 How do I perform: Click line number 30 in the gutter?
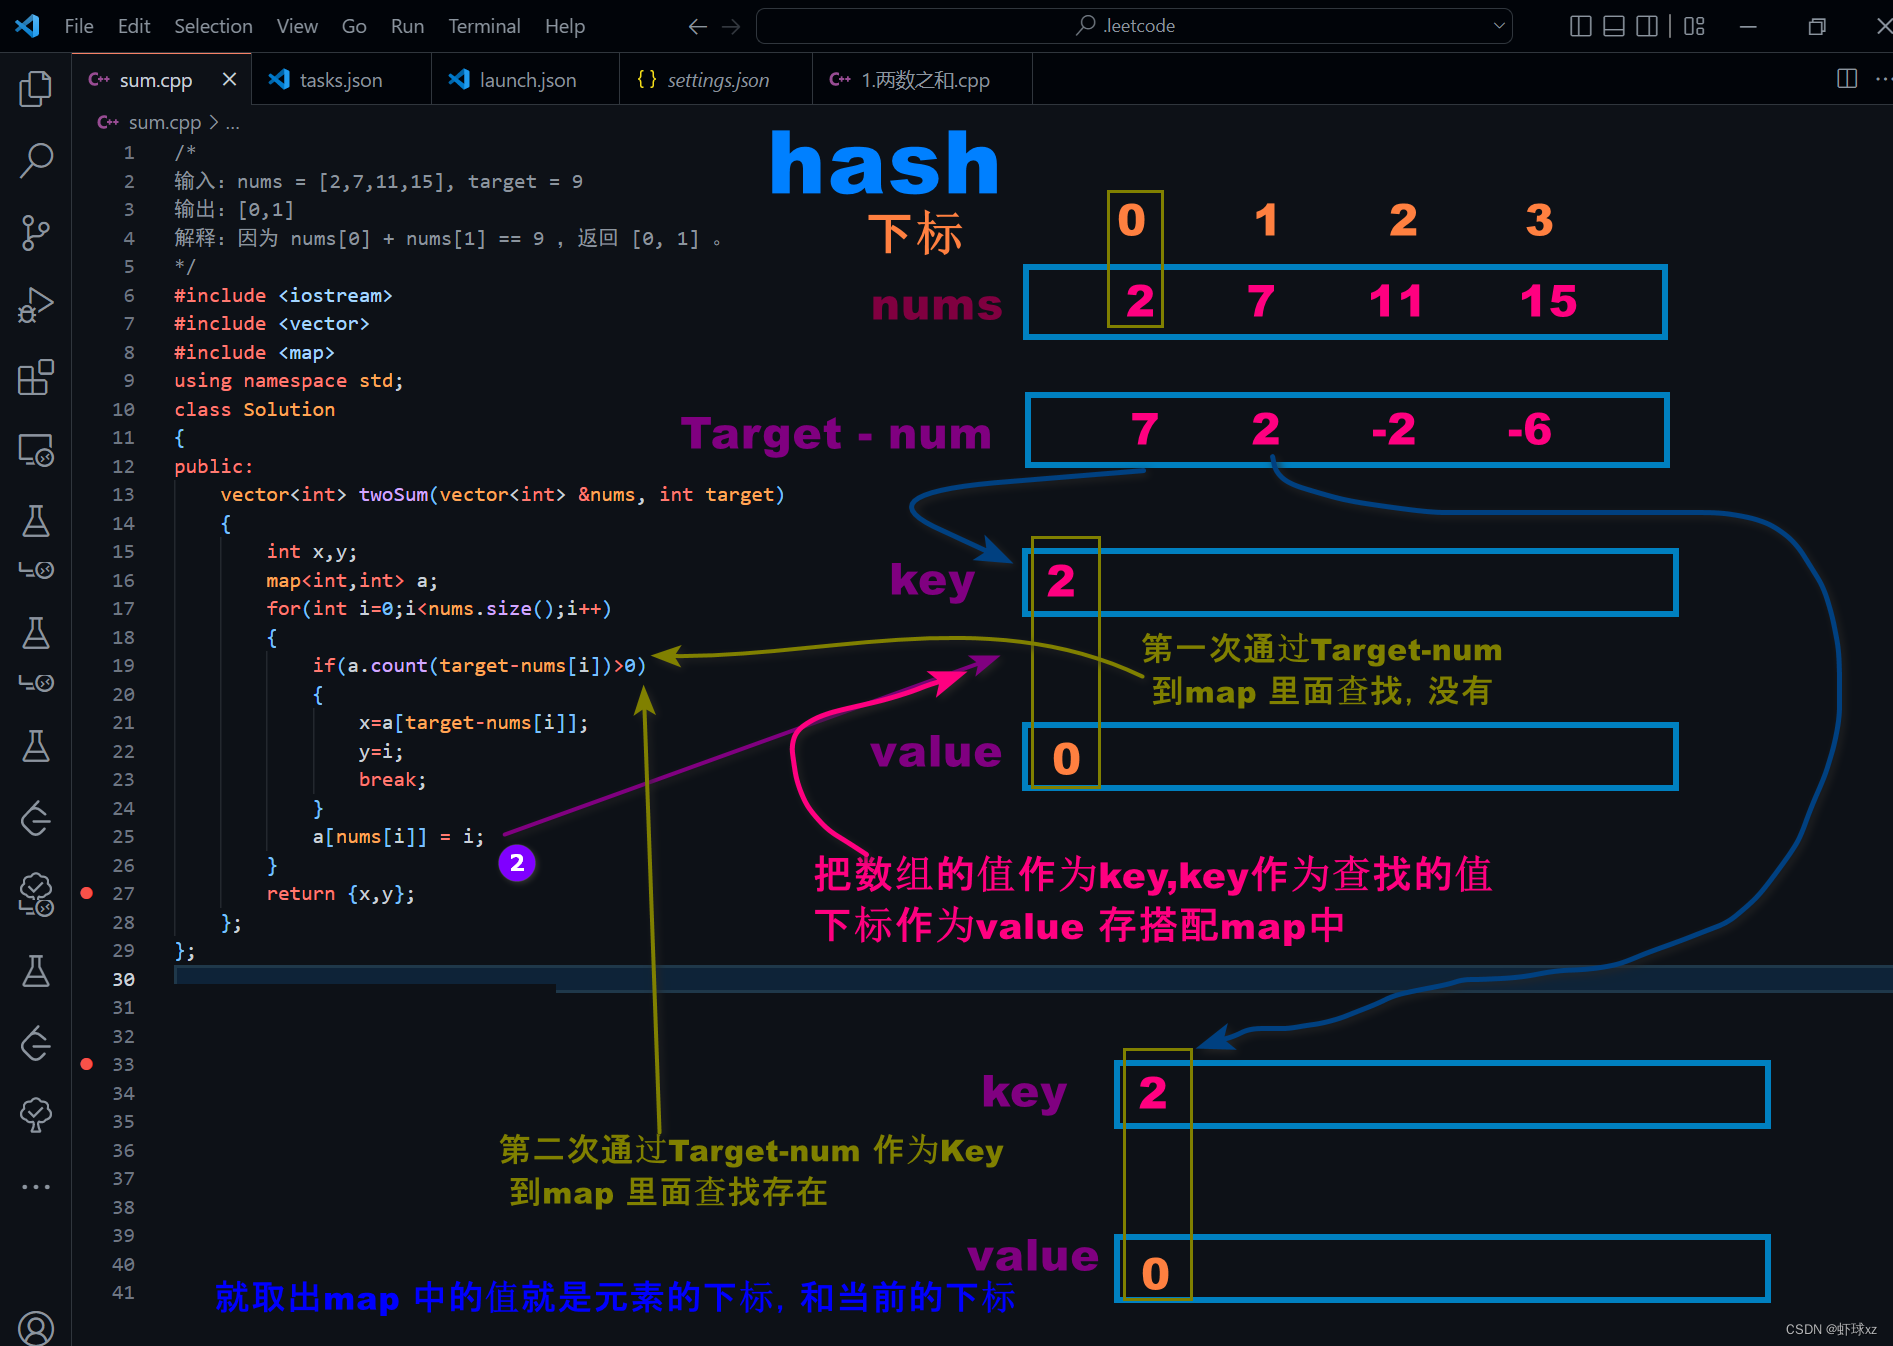coord(123,979)
